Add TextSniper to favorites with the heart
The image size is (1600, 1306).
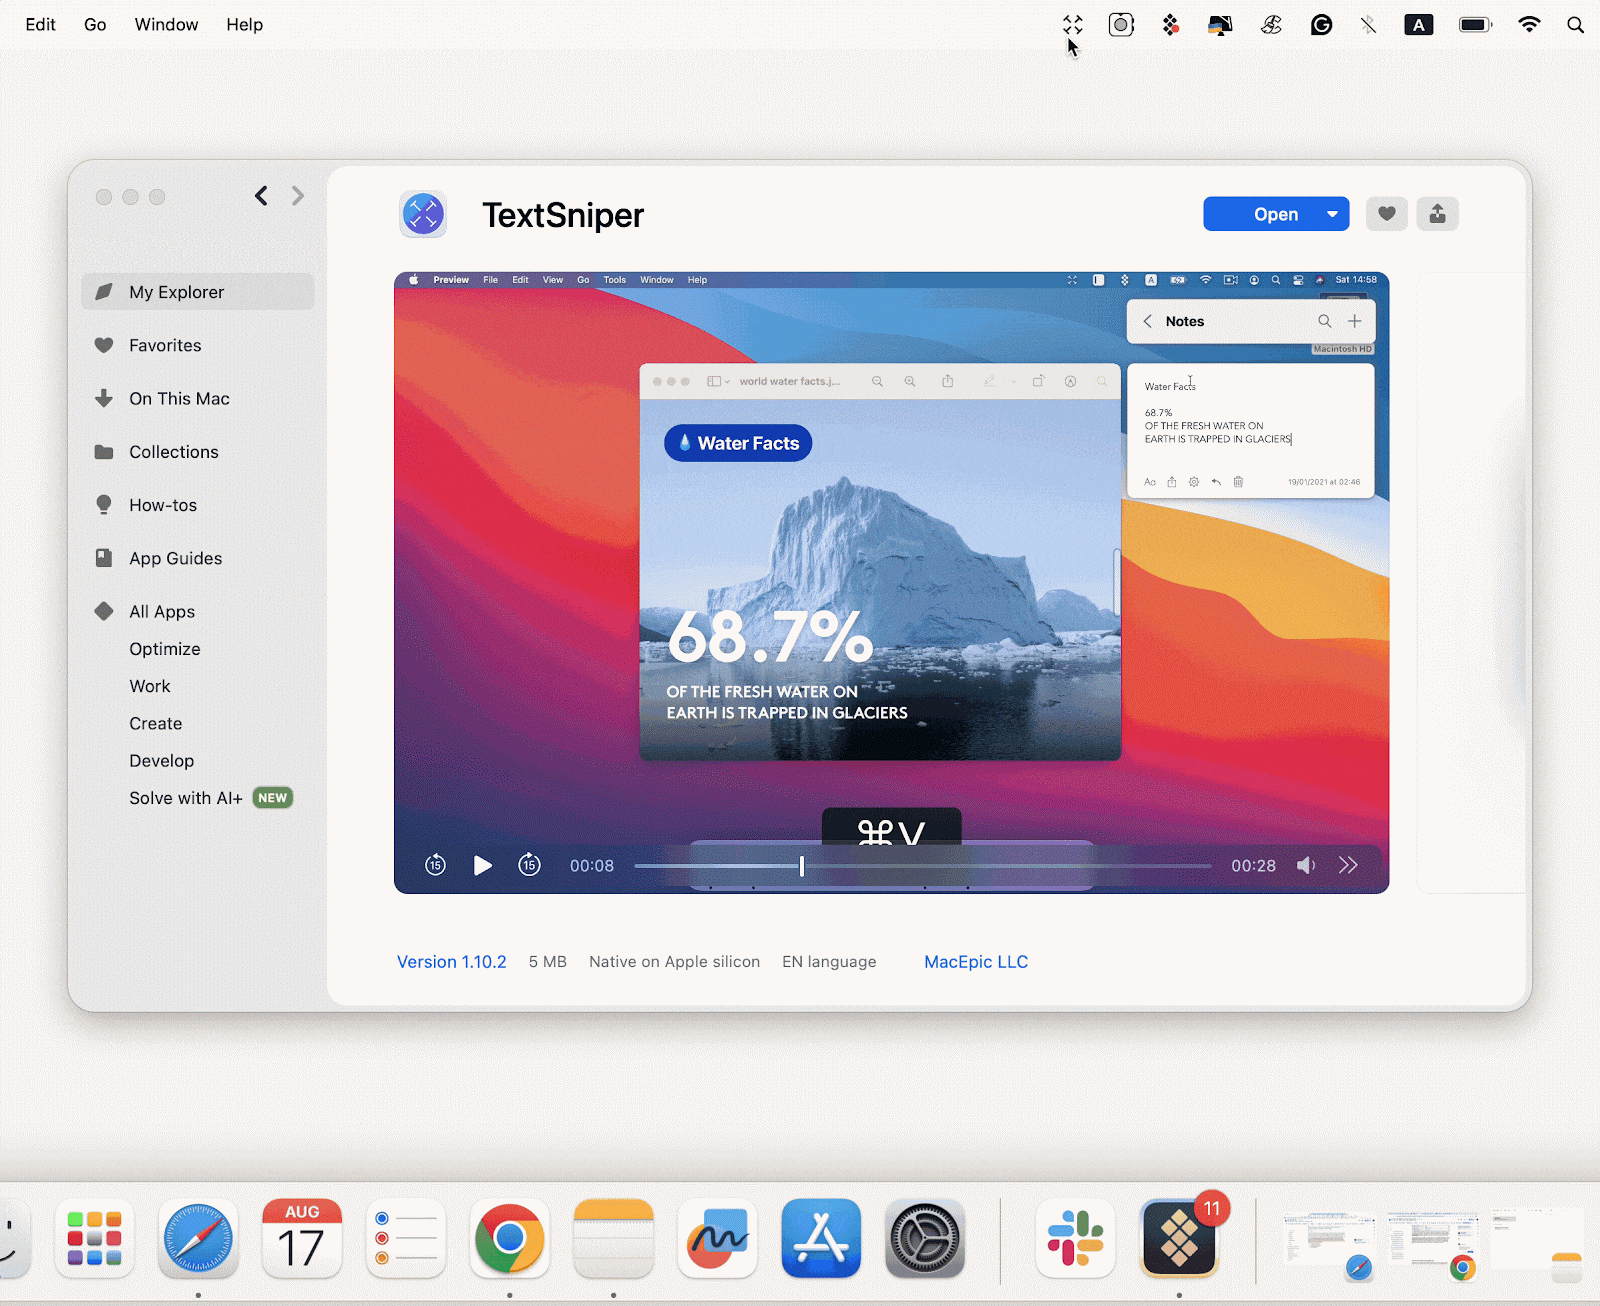coord(1386,214)
